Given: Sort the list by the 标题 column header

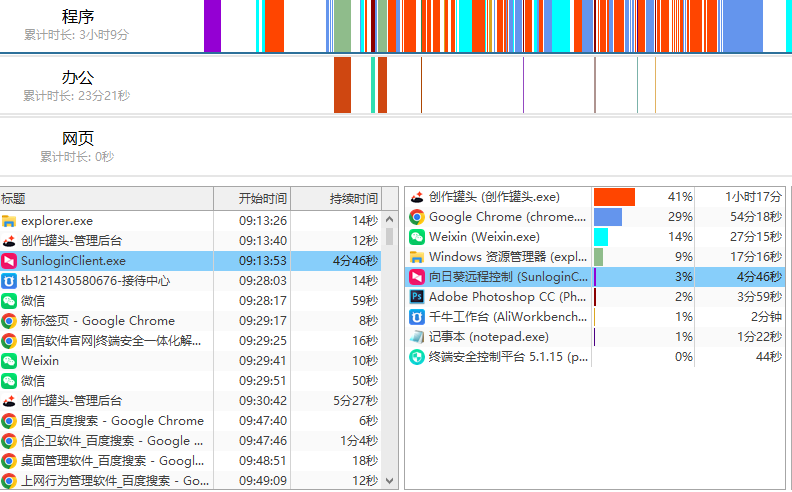Looking at the screenshot, I should click(x=107, y=199).
